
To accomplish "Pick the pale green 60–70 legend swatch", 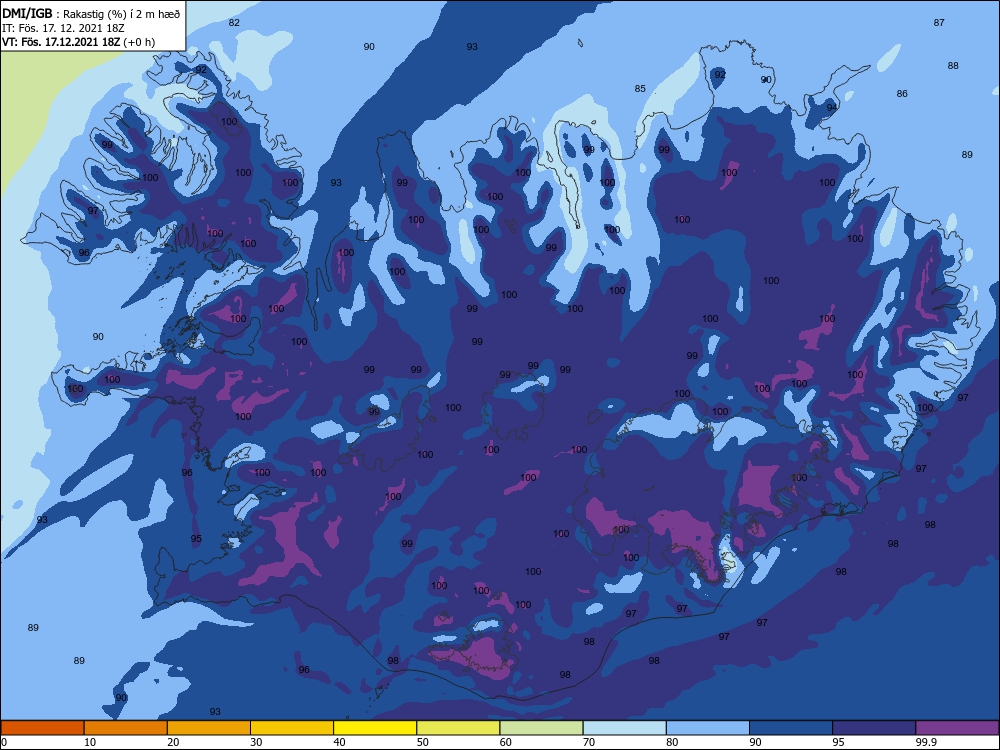I will pyautogui.click(x=541, y=728).
